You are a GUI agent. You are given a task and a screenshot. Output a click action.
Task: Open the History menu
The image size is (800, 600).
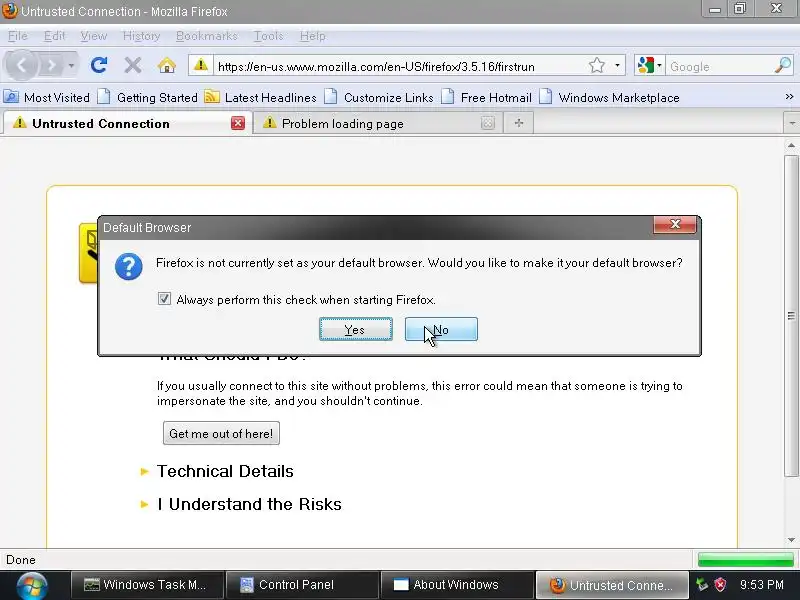click(x=141, y=36)
